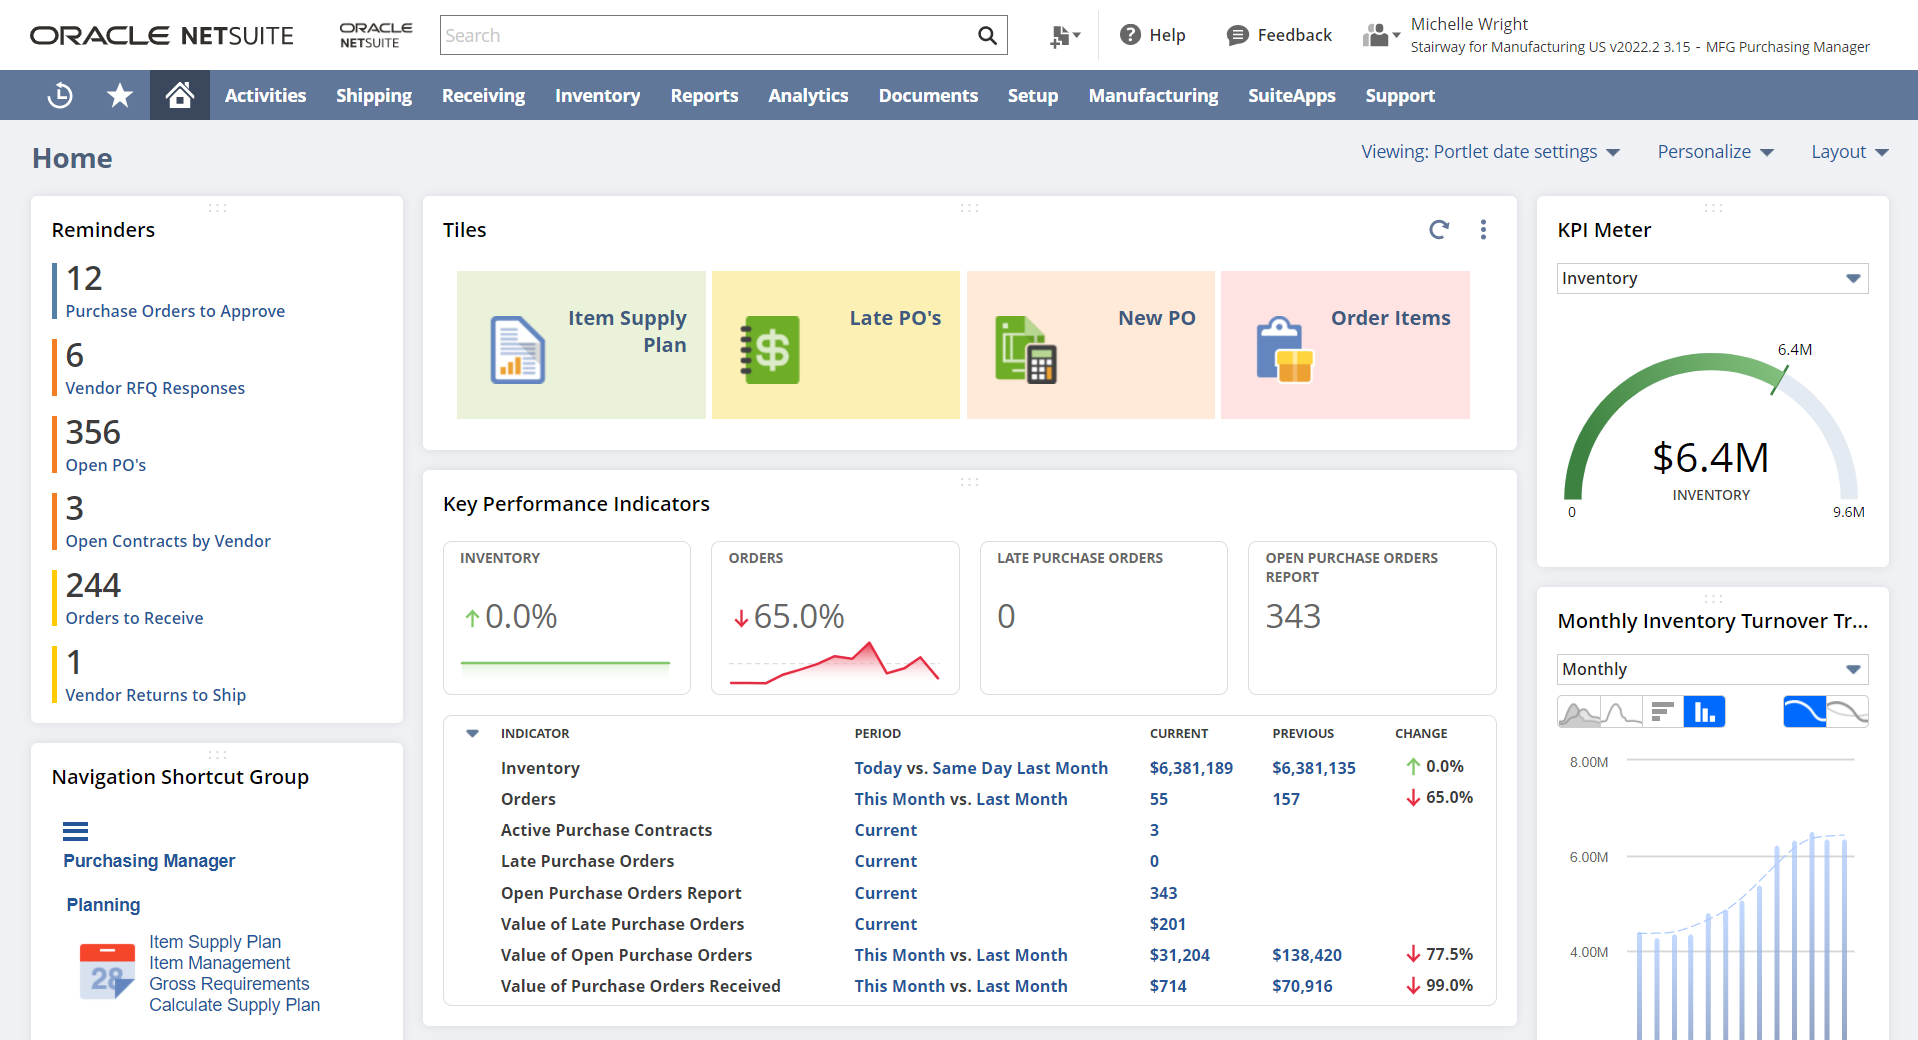Click the Gross Requirements shortcut link
Screen dimensions: 1918x1040
point(229,984)
